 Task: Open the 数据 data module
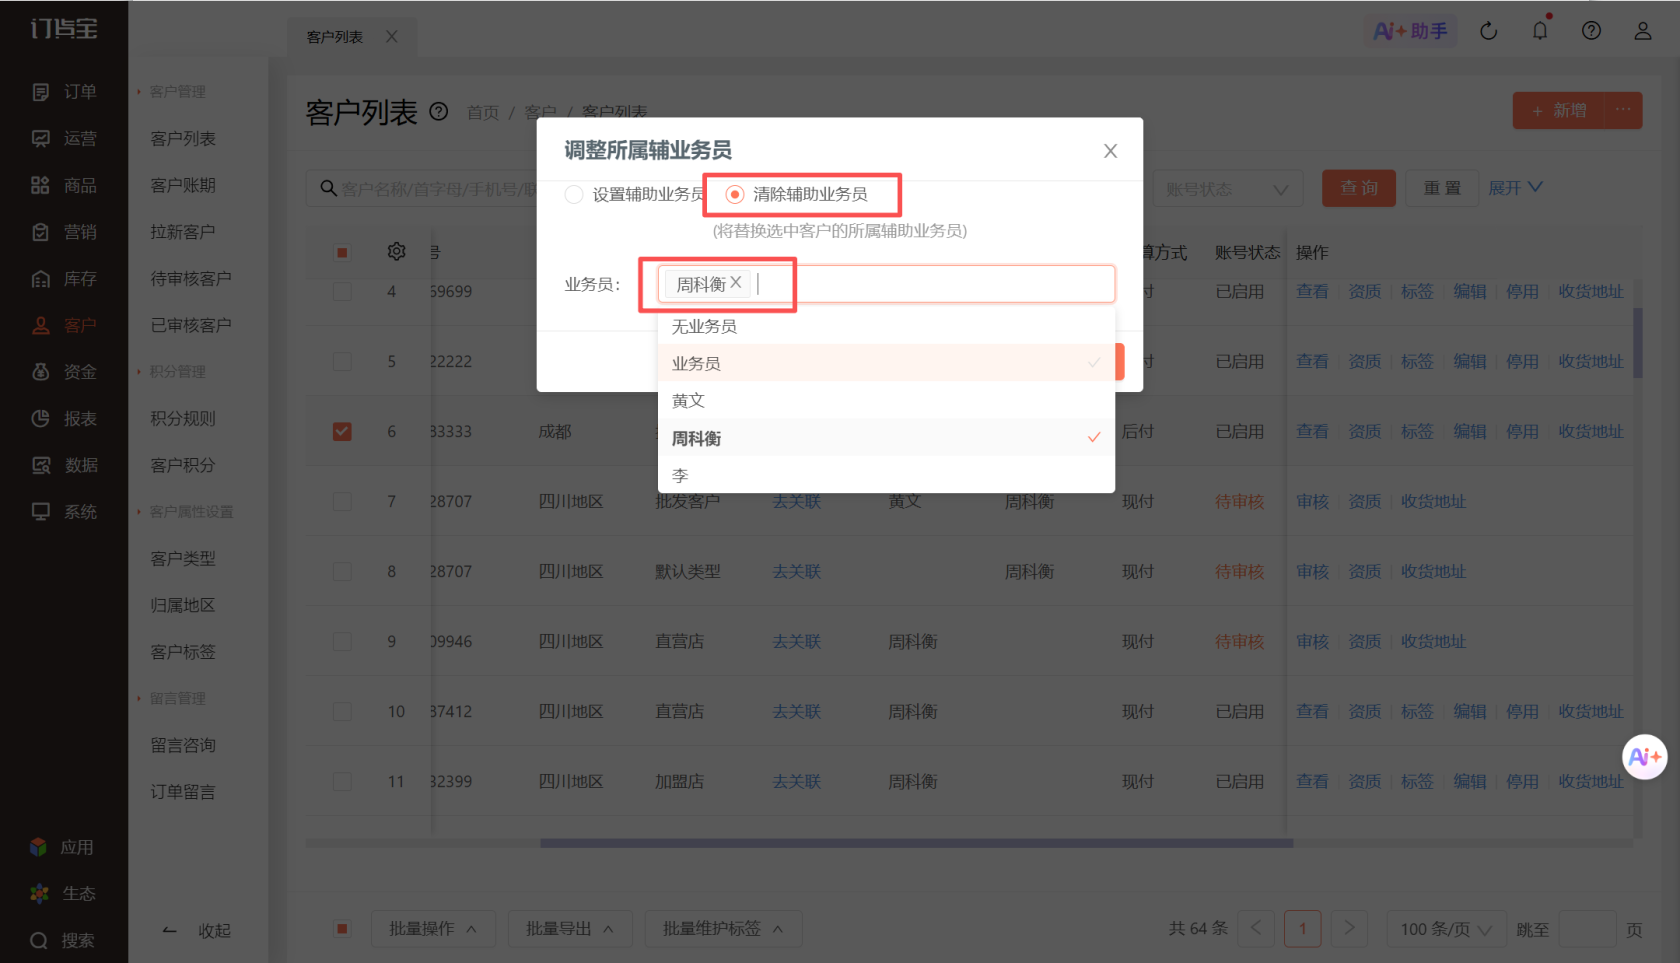(x=64, y=465)
